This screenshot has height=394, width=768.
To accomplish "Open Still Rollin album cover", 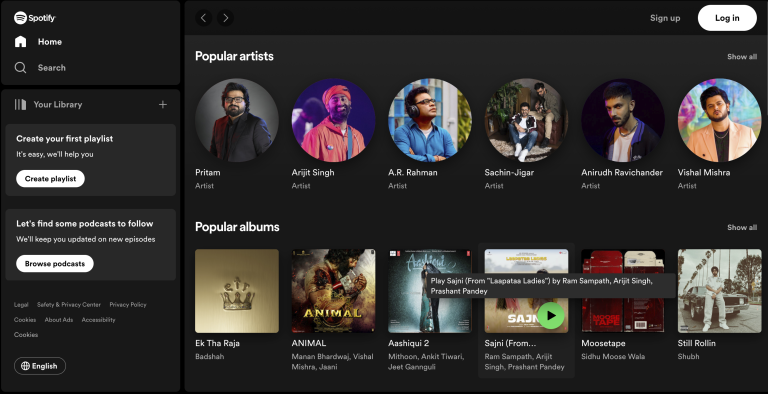I will pos(720,291).
